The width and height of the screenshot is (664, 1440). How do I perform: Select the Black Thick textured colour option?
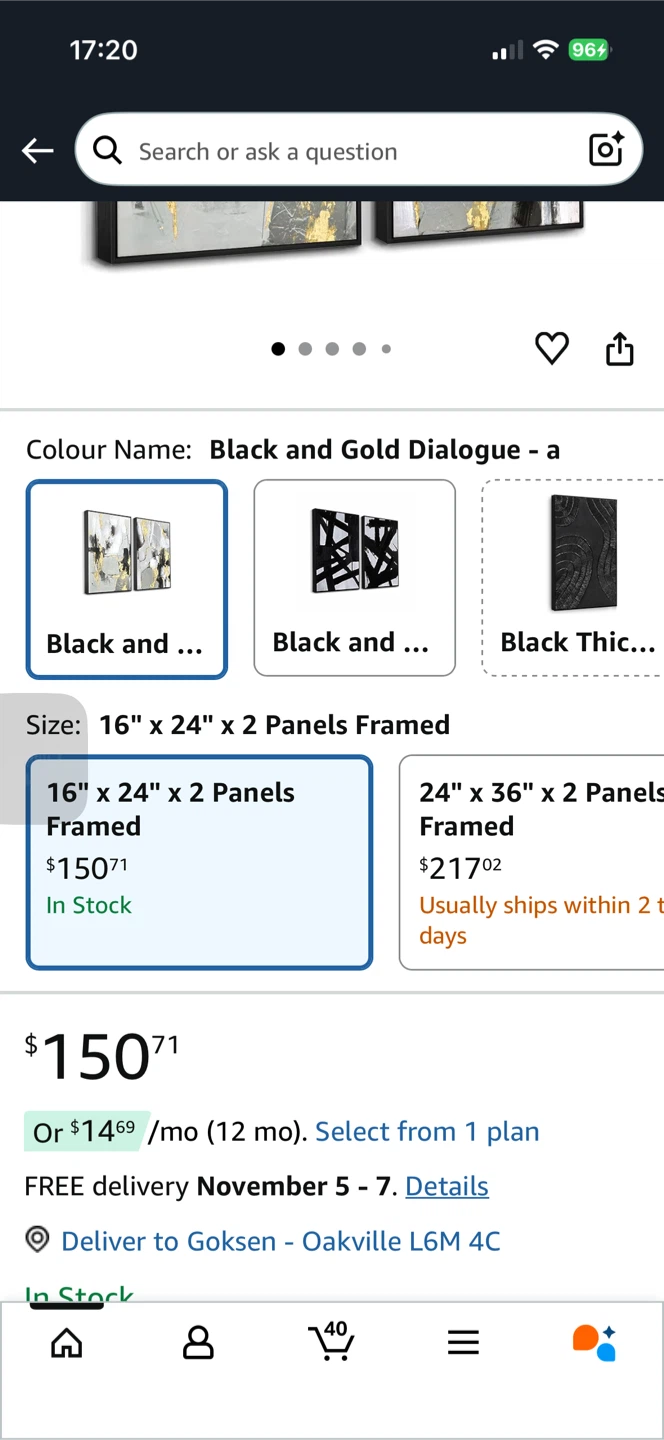coord(575,577)
